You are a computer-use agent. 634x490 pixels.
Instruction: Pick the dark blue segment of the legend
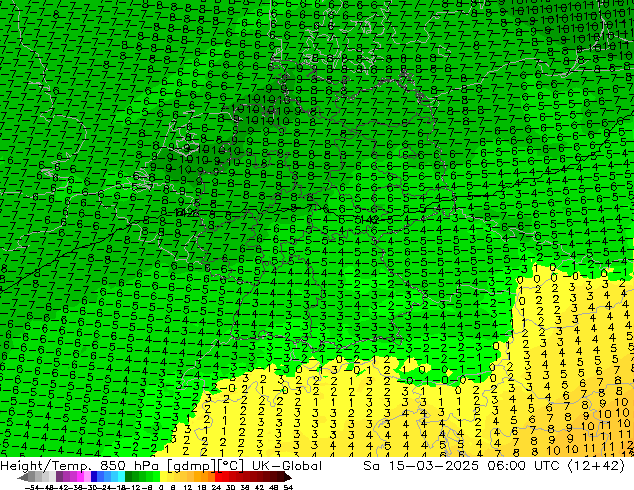pyautogui.click(x=94, y=477)
